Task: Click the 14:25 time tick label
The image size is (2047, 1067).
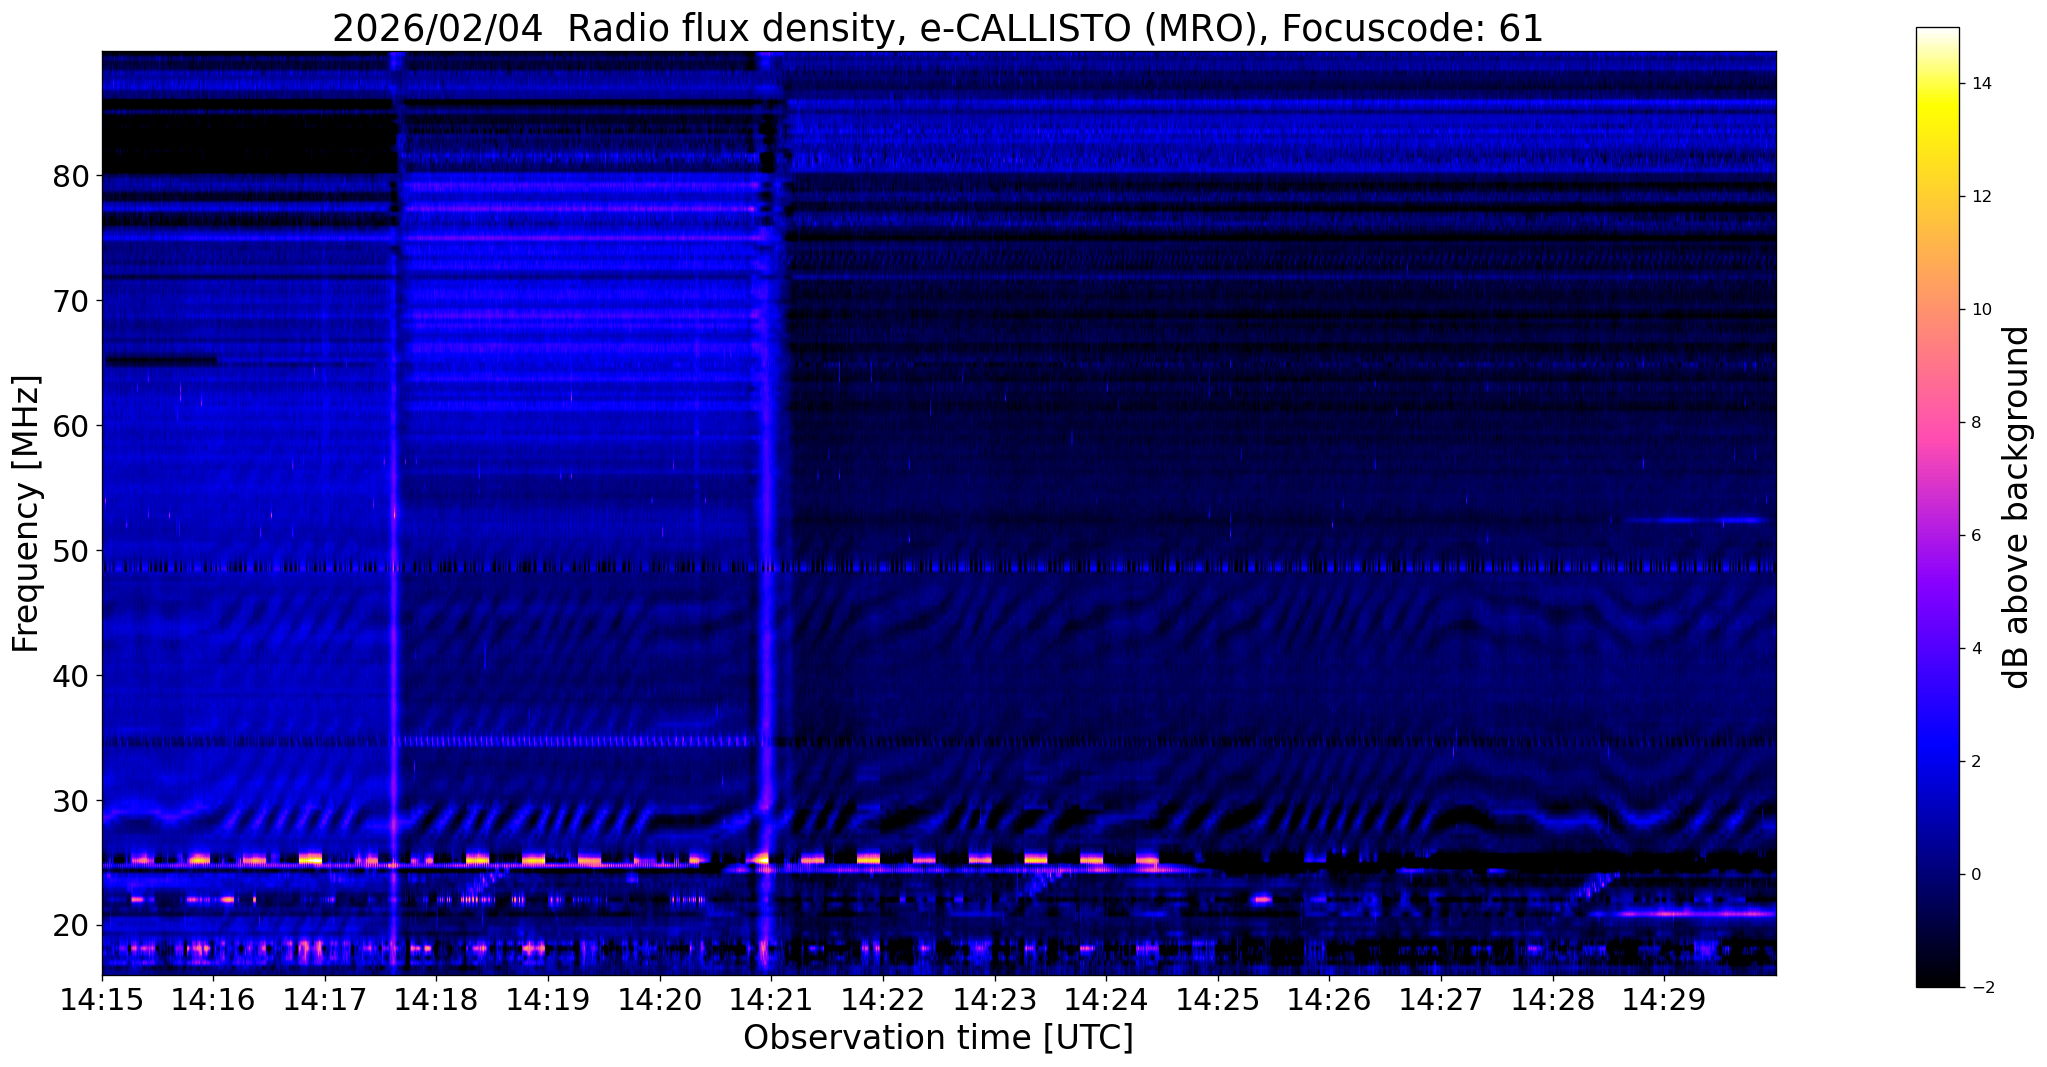Action: 1217,1001
